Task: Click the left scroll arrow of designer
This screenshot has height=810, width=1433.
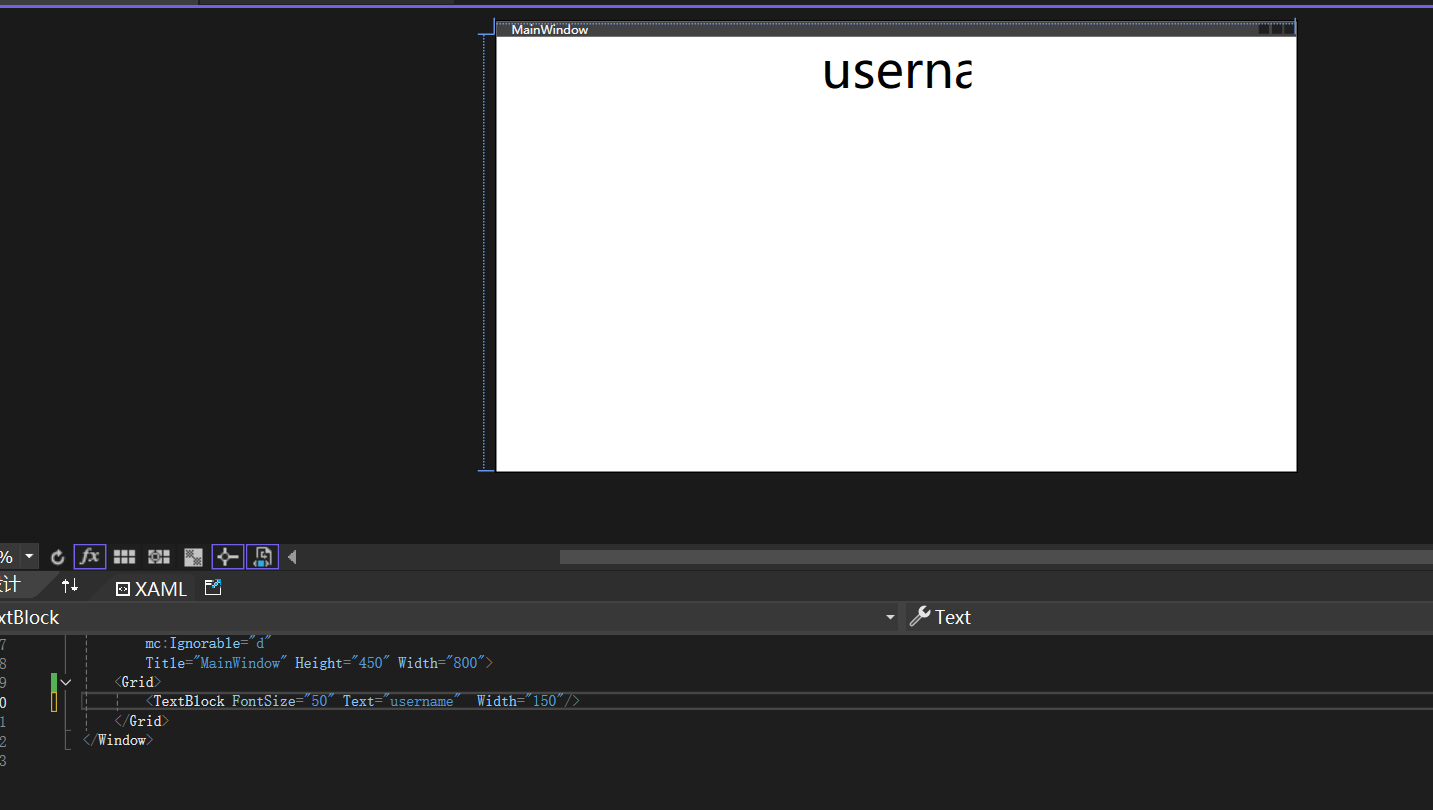Action: 292,557
